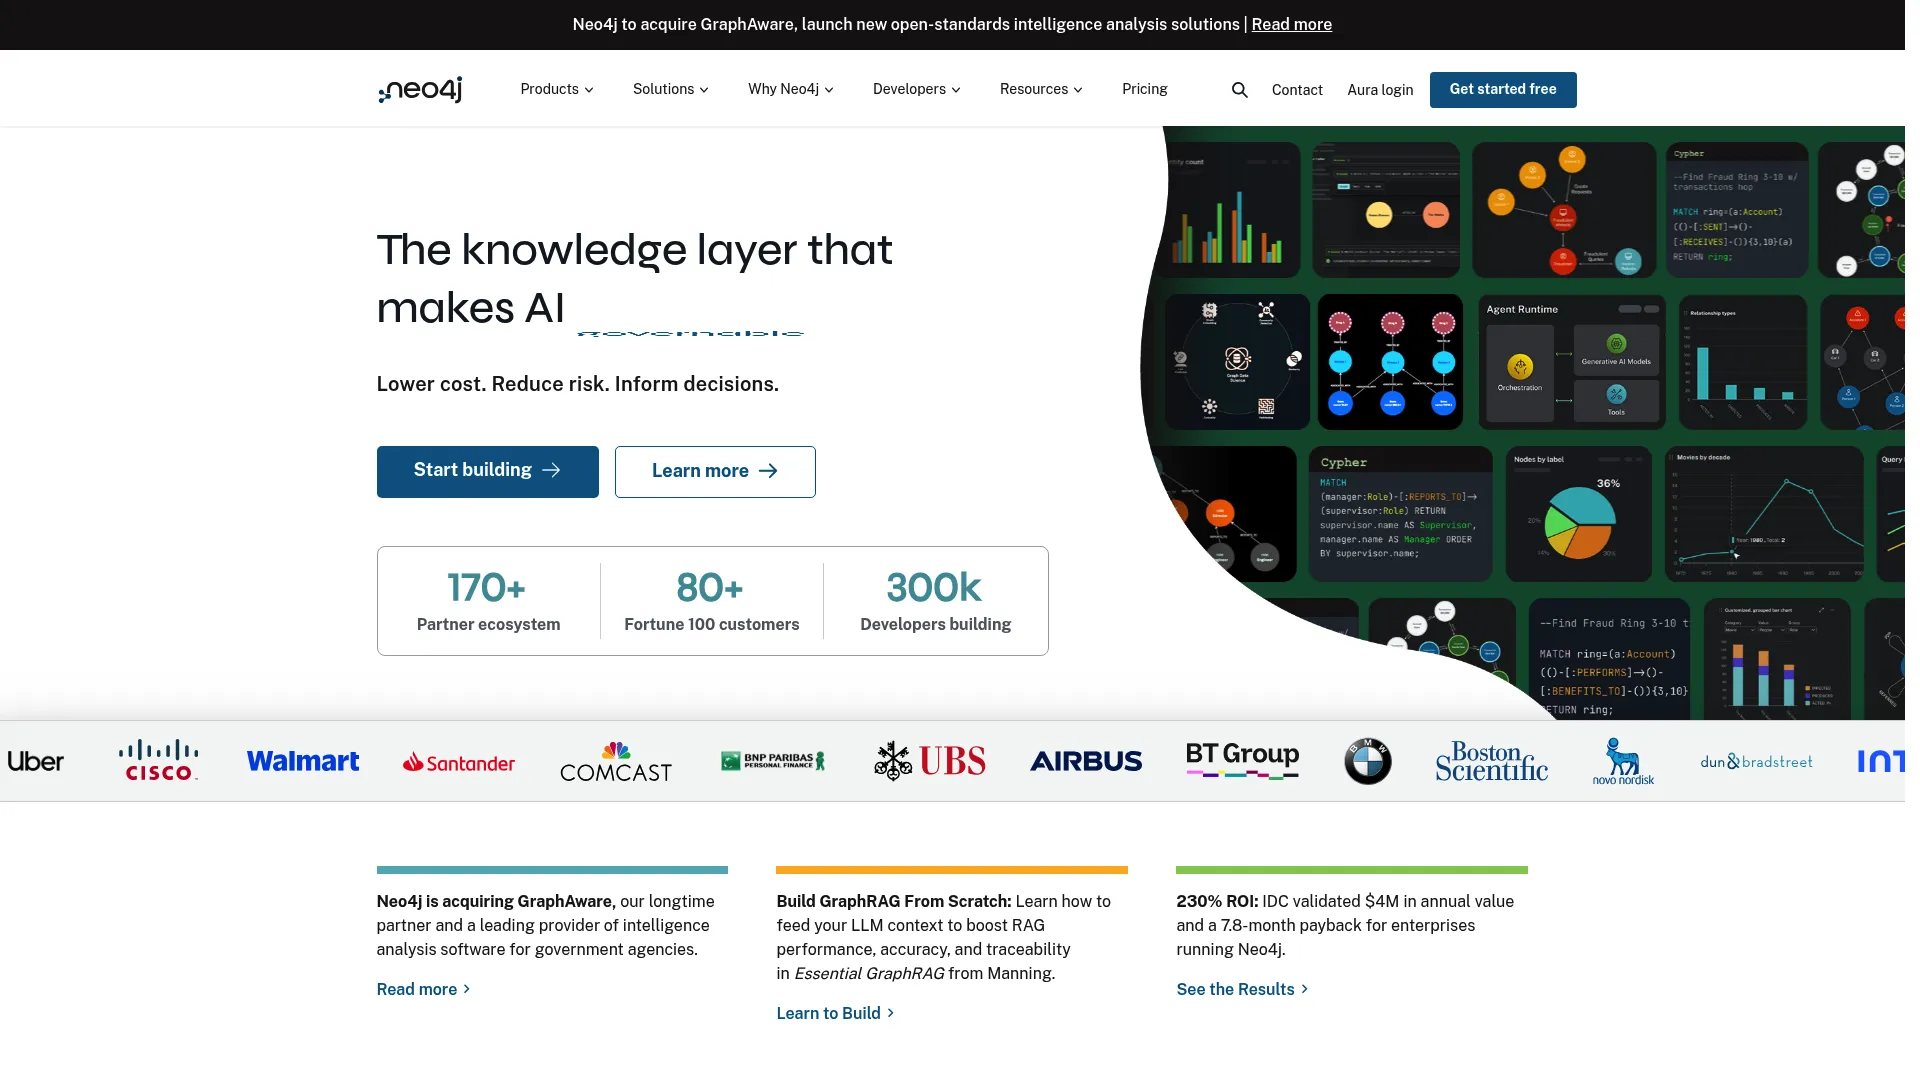Image resolution: width=1920 pixels, height=1080 pixels.
Task: Click the Novo Nordisk logo
Action: coord(1623,762)
